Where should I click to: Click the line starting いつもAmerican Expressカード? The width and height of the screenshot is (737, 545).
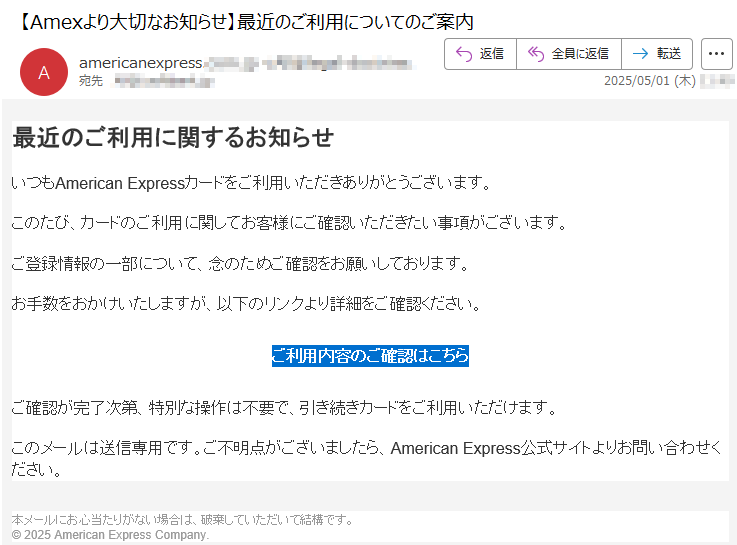click(251, 183)
